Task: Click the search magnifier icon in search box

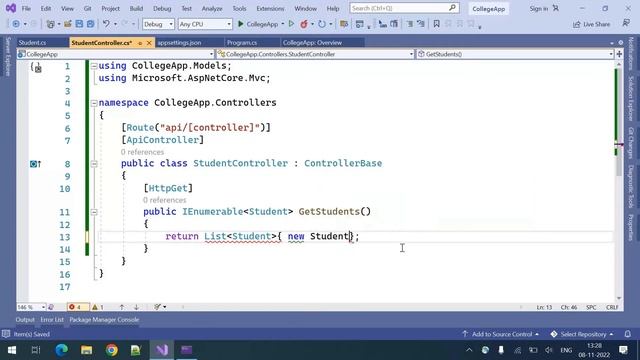Action: 452,8
